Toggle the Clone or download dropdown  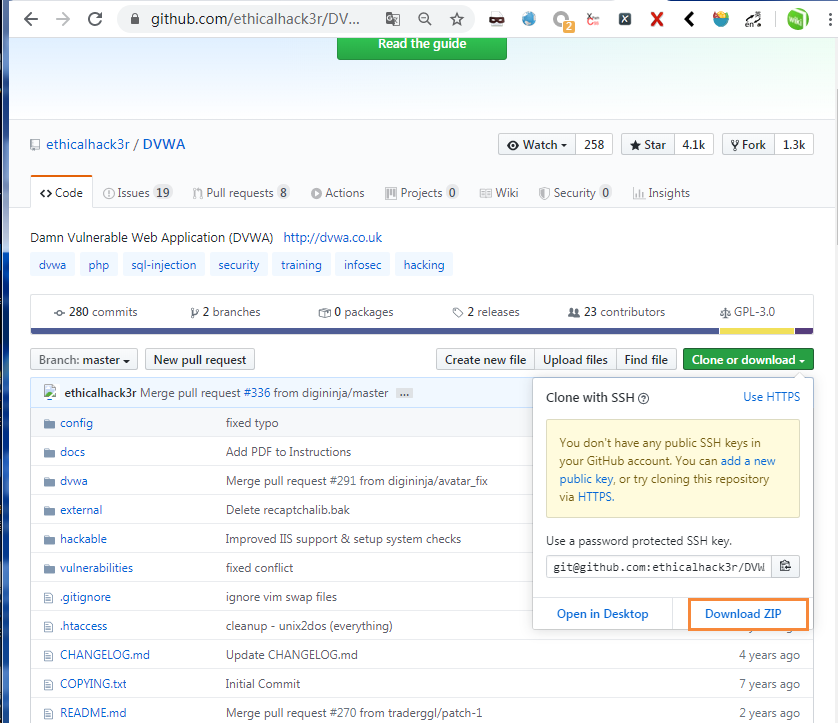pyautogui.click(x=748, y=360)
